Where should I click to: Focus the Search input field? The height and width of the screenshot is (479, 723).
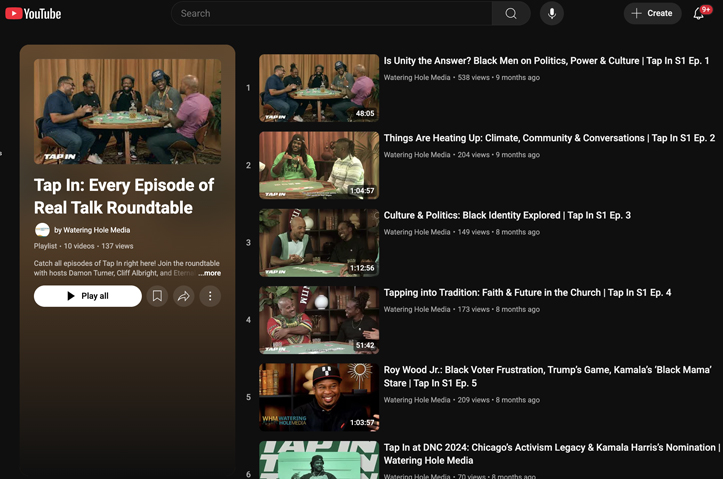tap(332, 13)
